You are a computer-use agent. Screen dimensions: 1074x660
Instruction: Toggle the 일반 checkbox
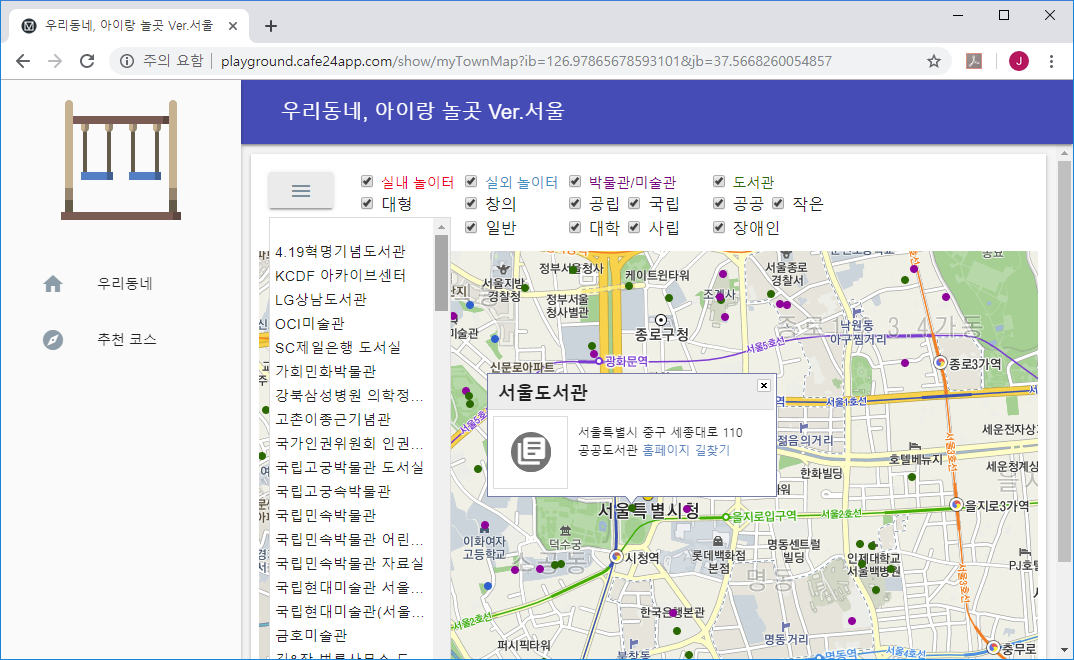(x=471, y=227)
